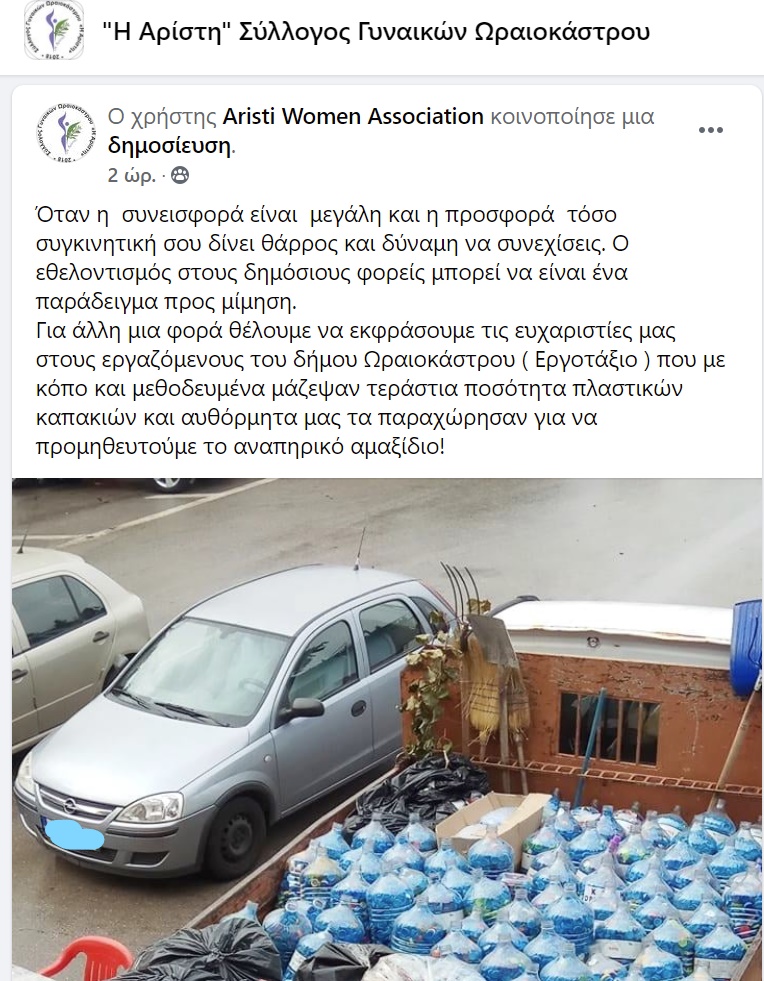Open the "Η Αρίστη" Σύλλογος Γυναικών Ωραιοκάστρου page title
The image size is (764, 981).
tap(376, 31)
